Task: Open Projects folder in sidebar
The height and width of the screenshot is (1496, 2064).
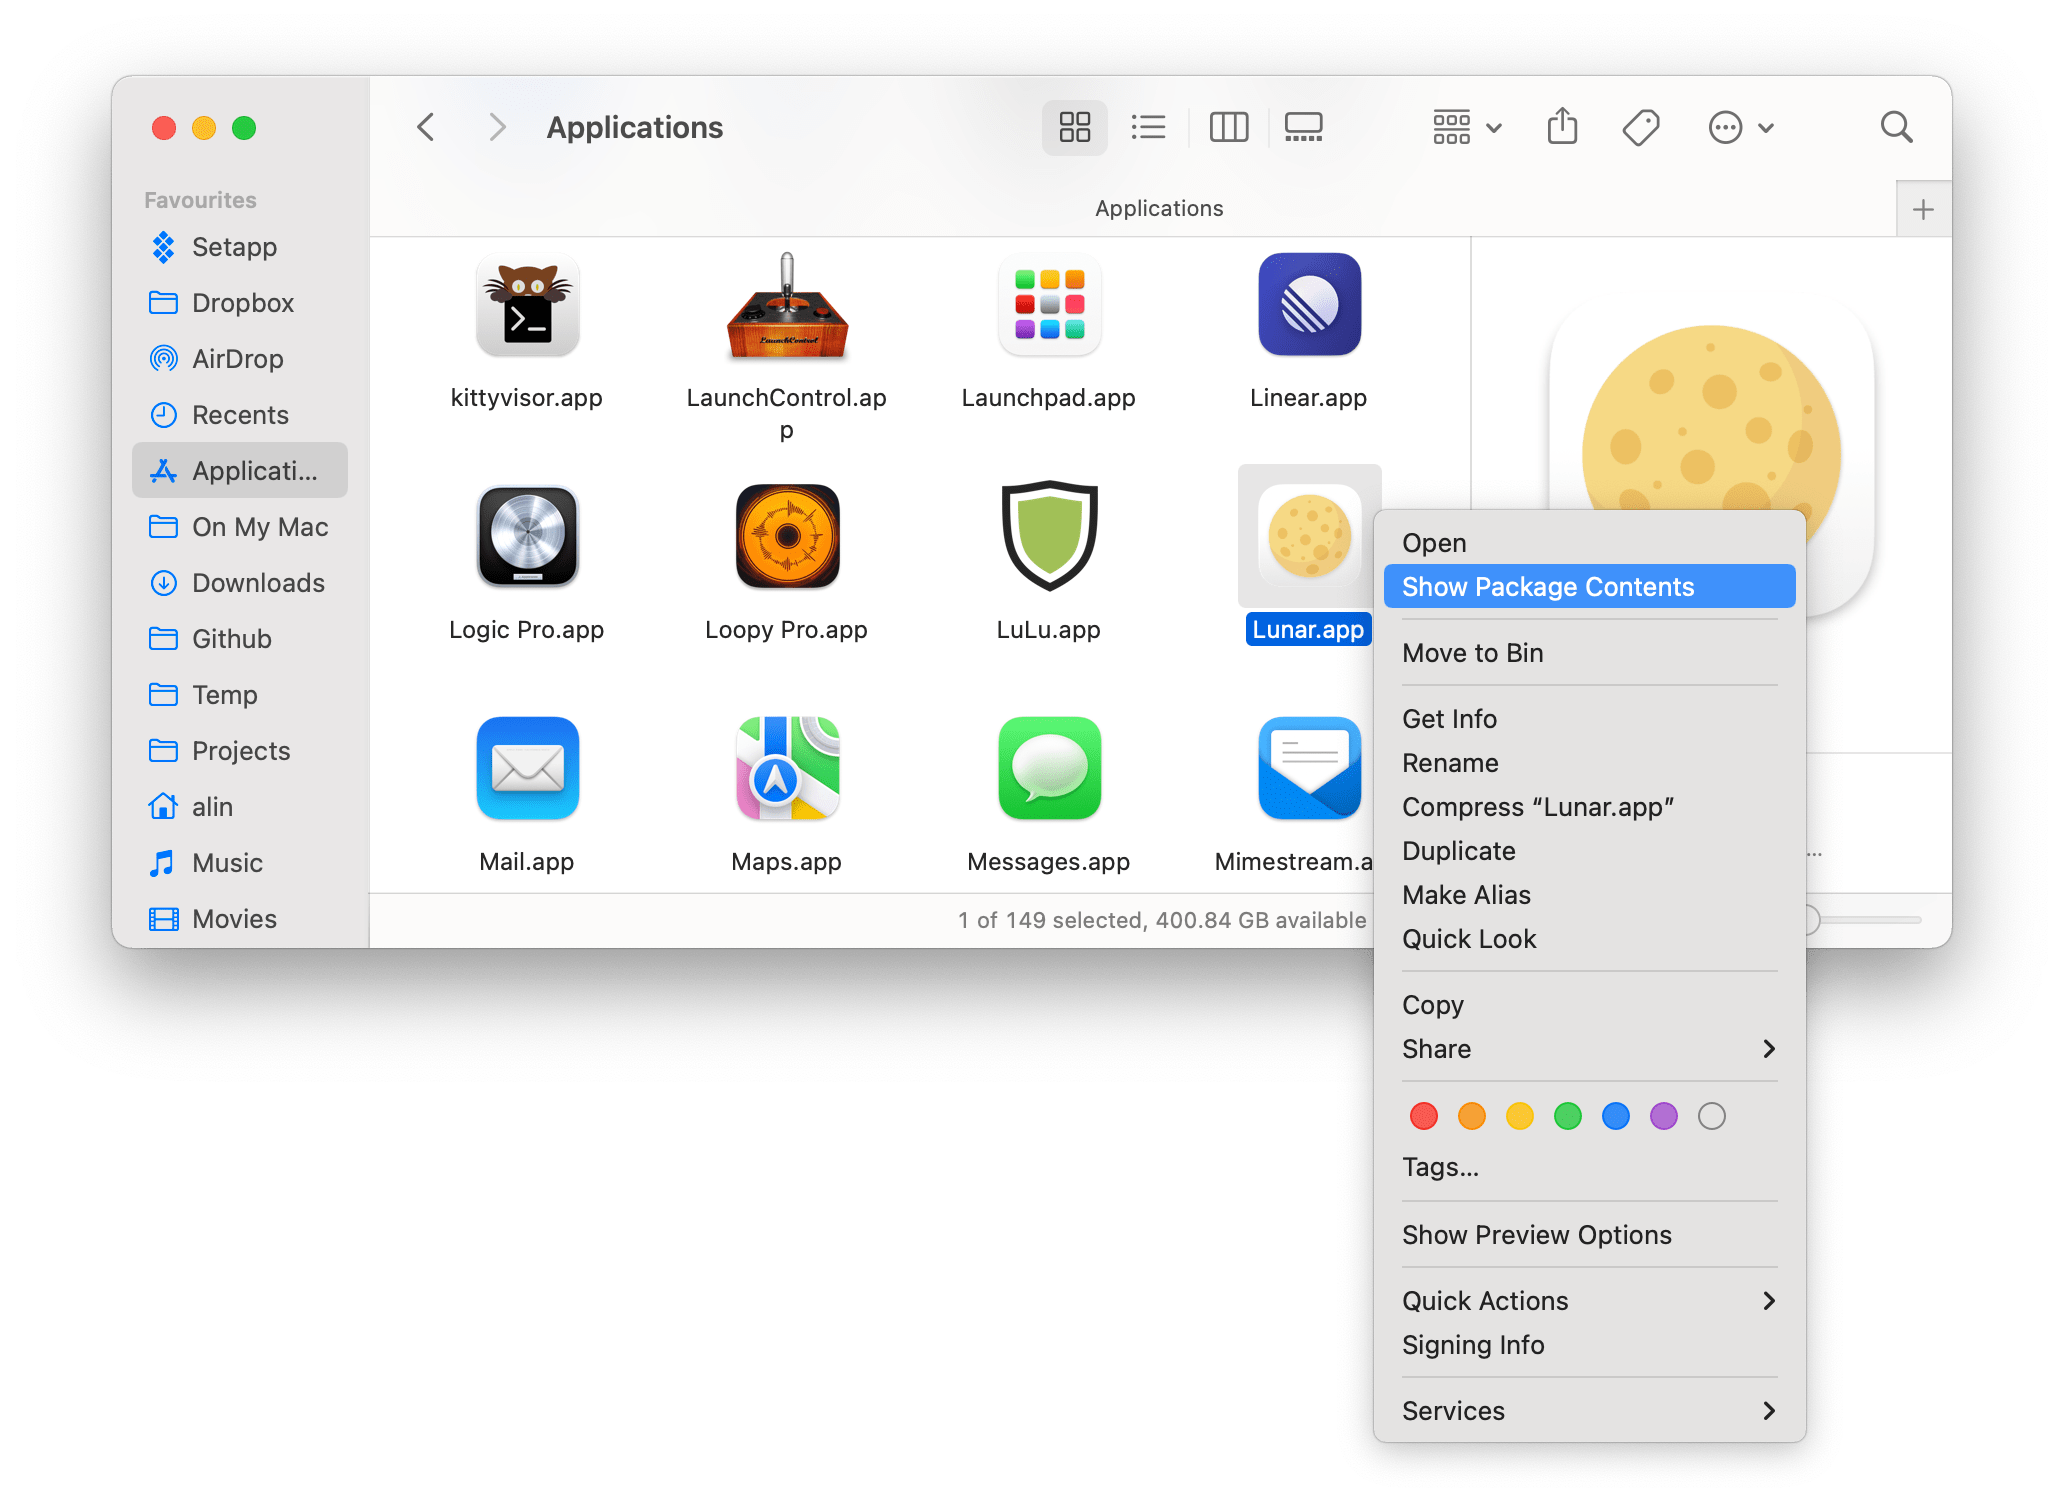Action: pyautogui.click(x=240, y=751)
